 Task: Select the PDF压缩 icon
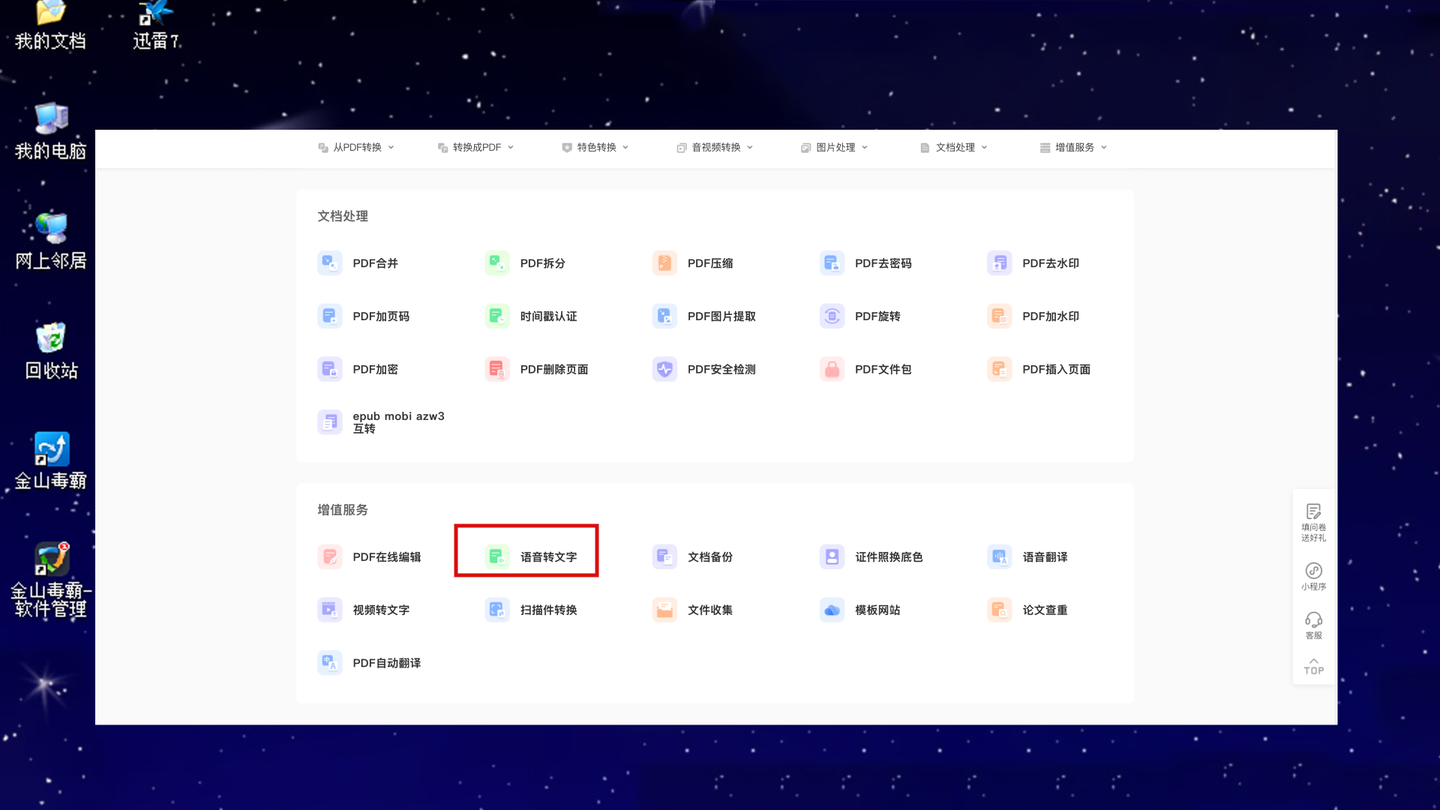click(665, 263)
